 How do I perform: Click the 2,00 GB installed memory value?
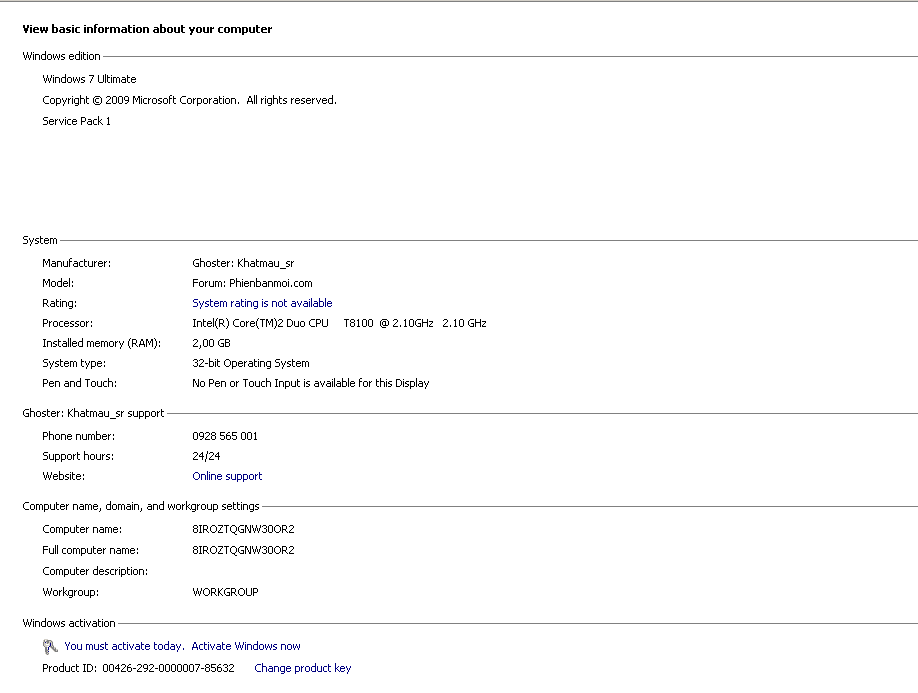pyautogui.click(x=209, y=343)
